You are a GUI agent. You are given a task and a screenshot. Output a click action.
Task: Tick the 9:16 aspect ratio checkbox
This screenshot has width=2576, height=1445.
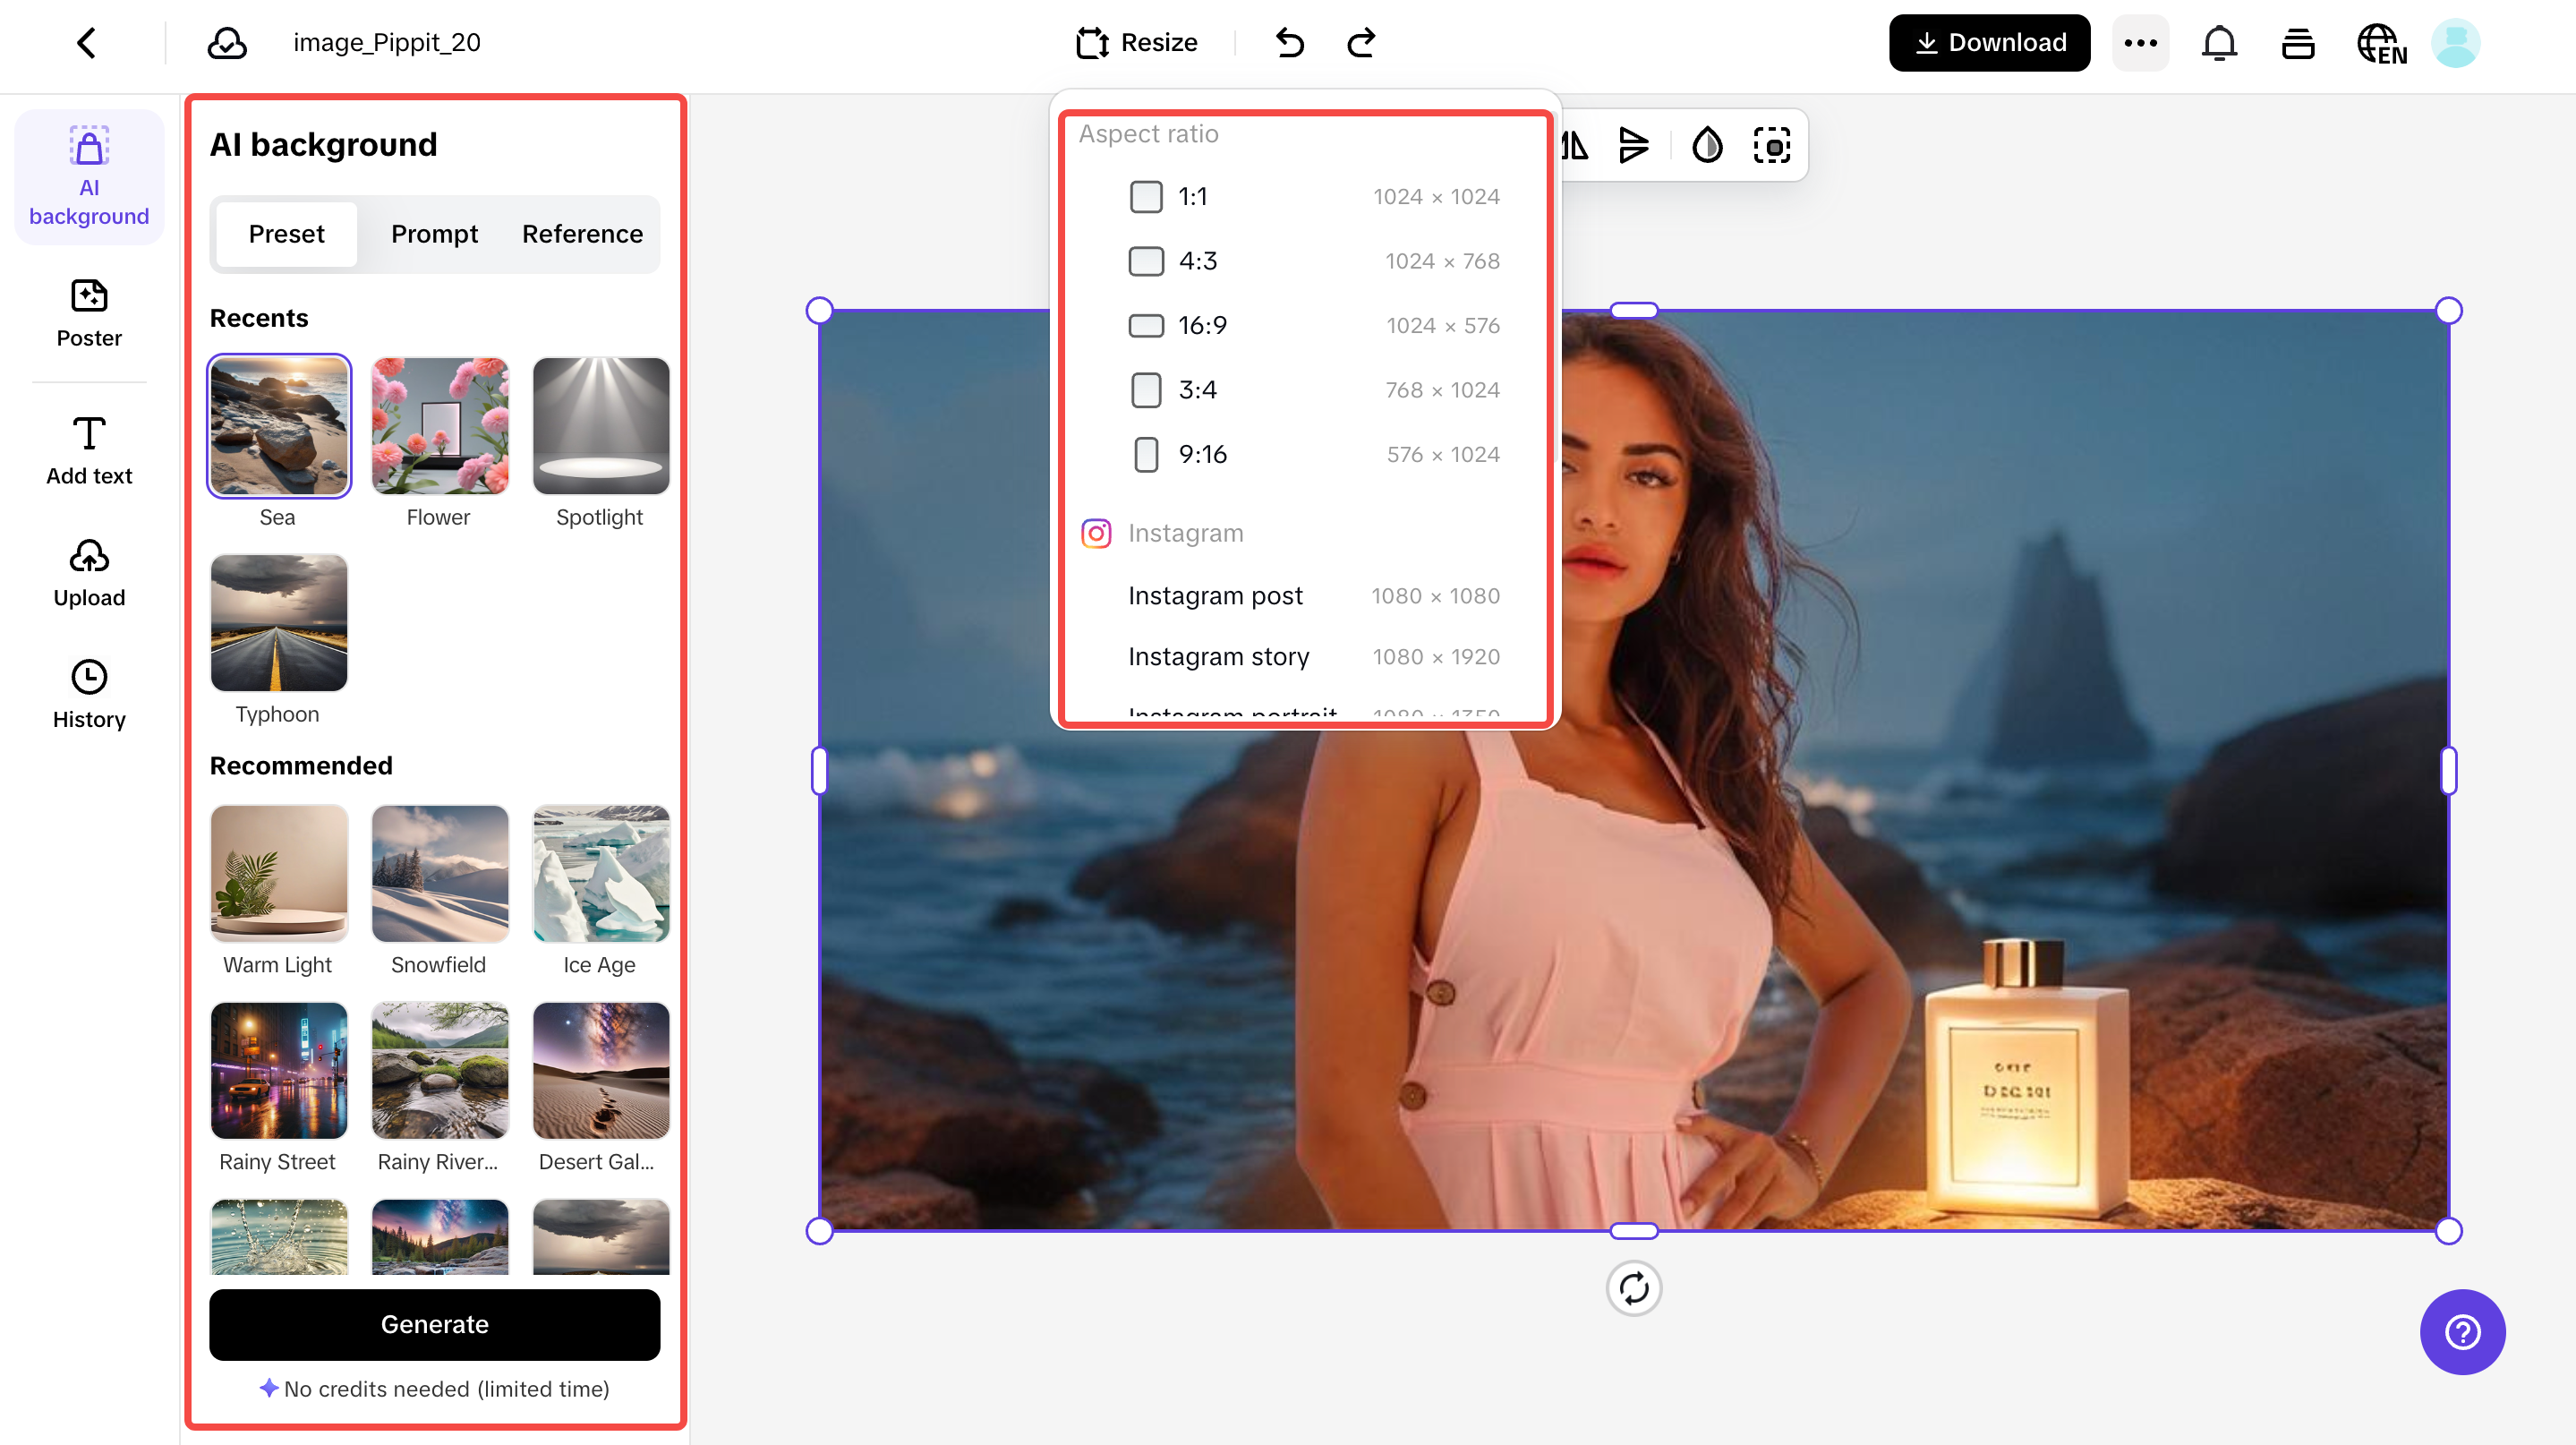pos(1146,454)
